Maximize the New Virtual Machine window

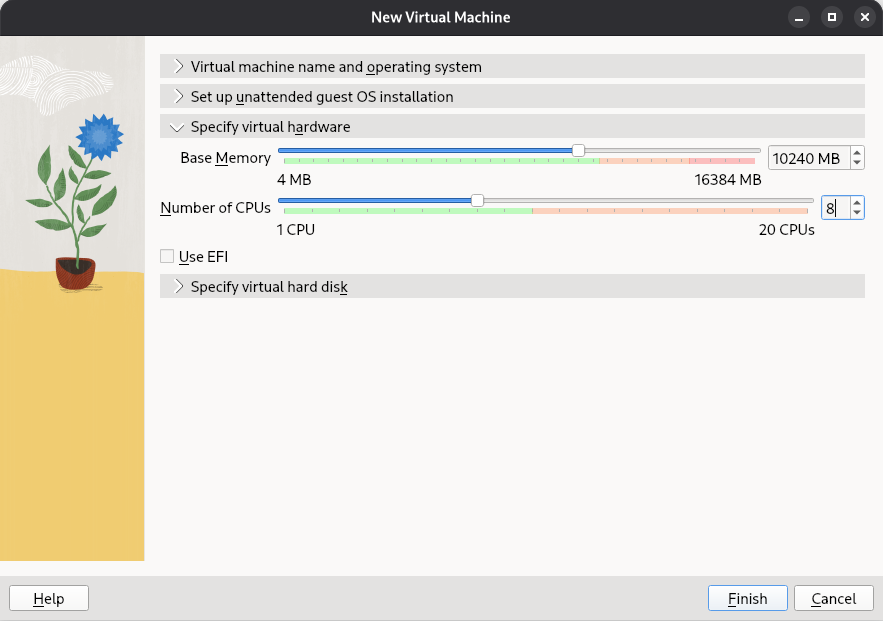(832, 17)
